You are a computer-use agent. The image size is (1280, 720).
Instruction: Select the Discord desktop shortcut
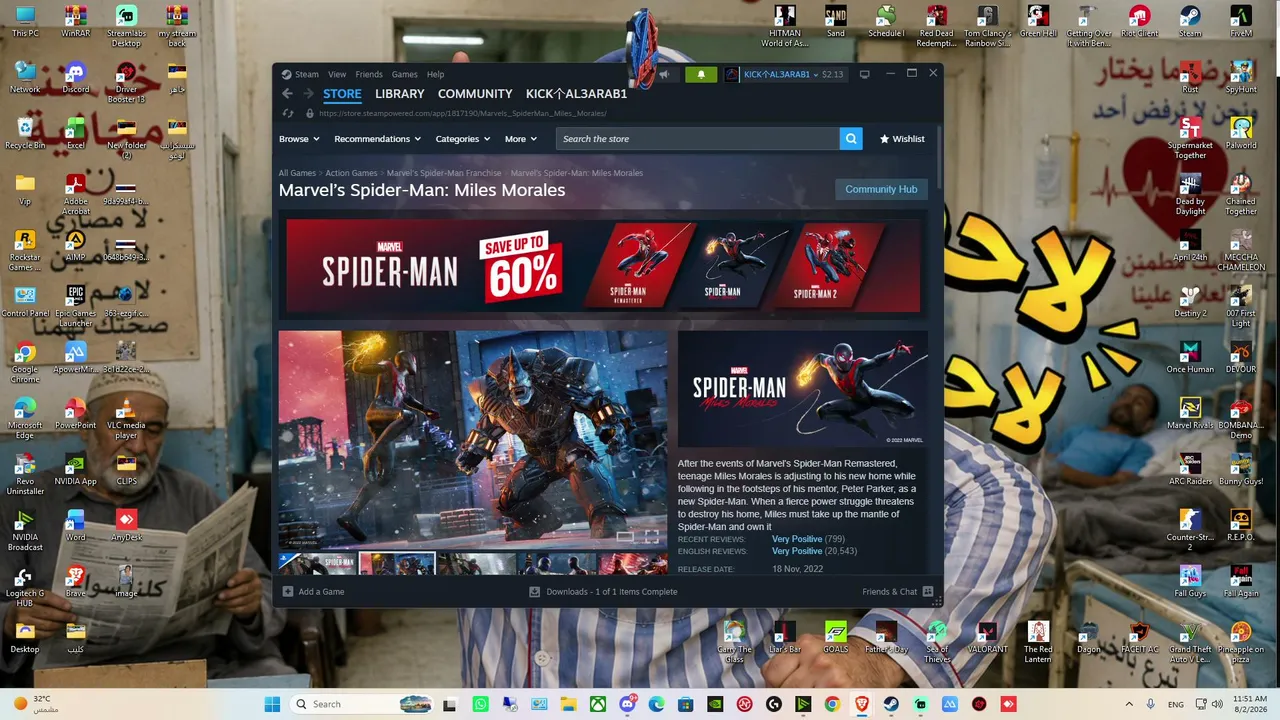point(76,78)
